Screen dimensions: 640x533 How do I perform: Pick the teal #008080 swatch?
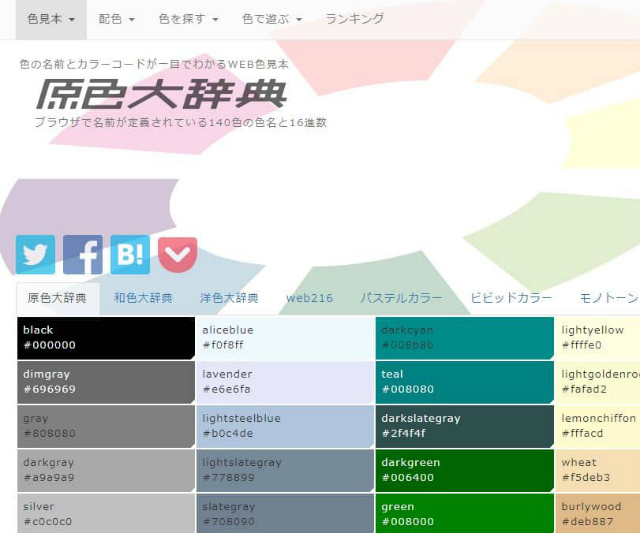coord(464,382)
